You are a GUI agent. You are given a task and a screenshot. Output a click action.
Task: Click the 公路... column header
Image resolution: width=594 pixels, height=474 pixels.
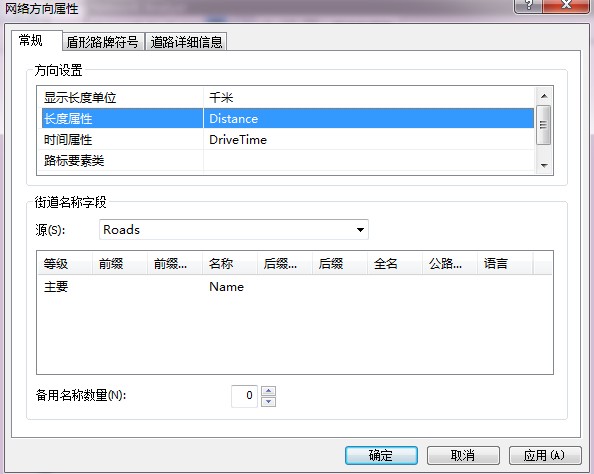click(x=450, y=263)
